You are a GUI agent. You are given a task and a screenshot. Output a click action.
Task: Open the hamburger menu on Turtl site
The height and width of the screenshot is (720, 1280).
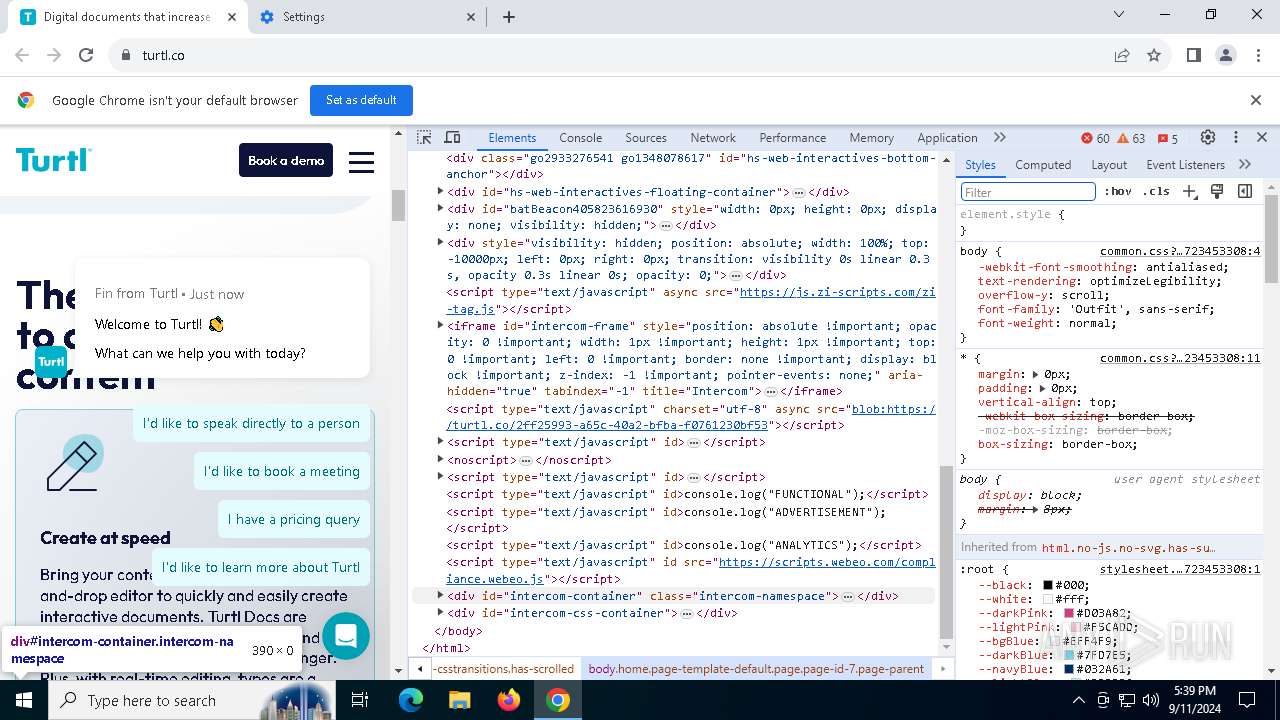pyautogui.click(x=361, y=161)
